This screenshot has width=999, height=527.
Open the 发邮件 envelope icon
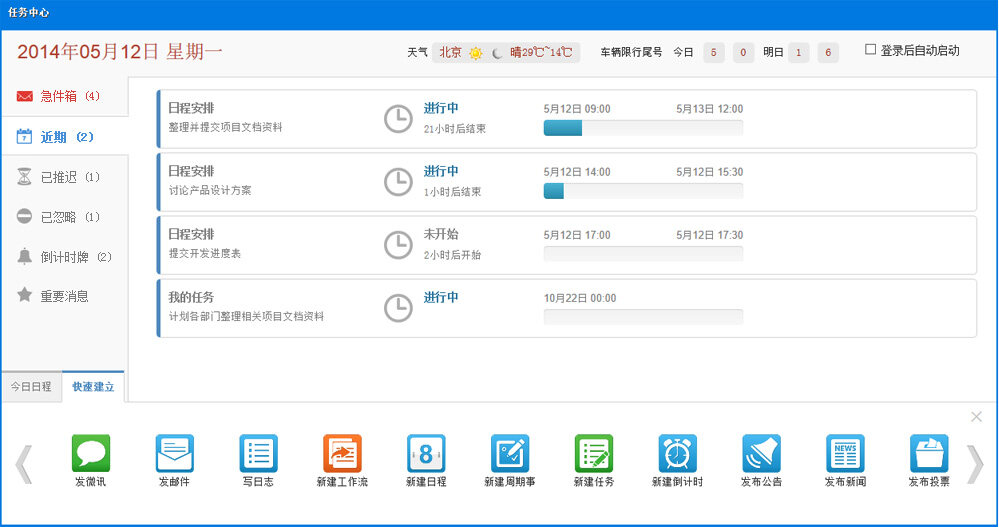pos(174,454)
